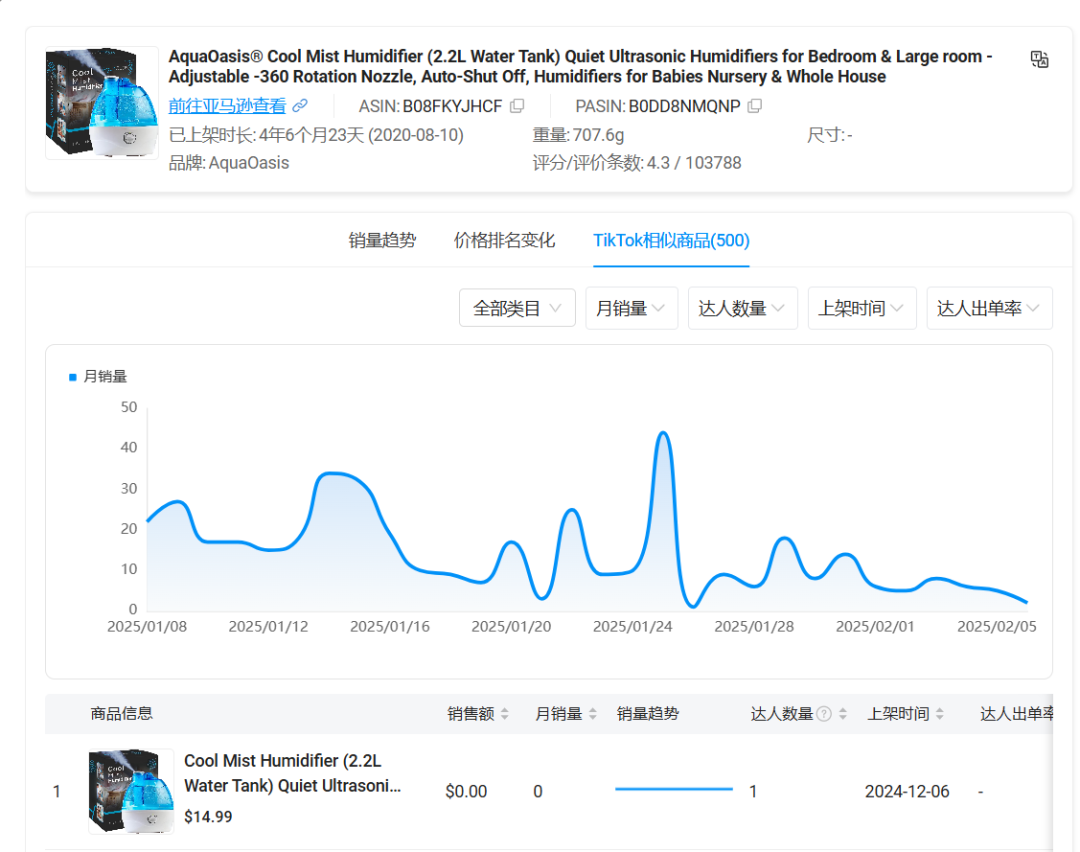This screenshot has width=1080, height=852.
Task: Switch to the 销量趋势 tab
Action: tap(382, 240)
